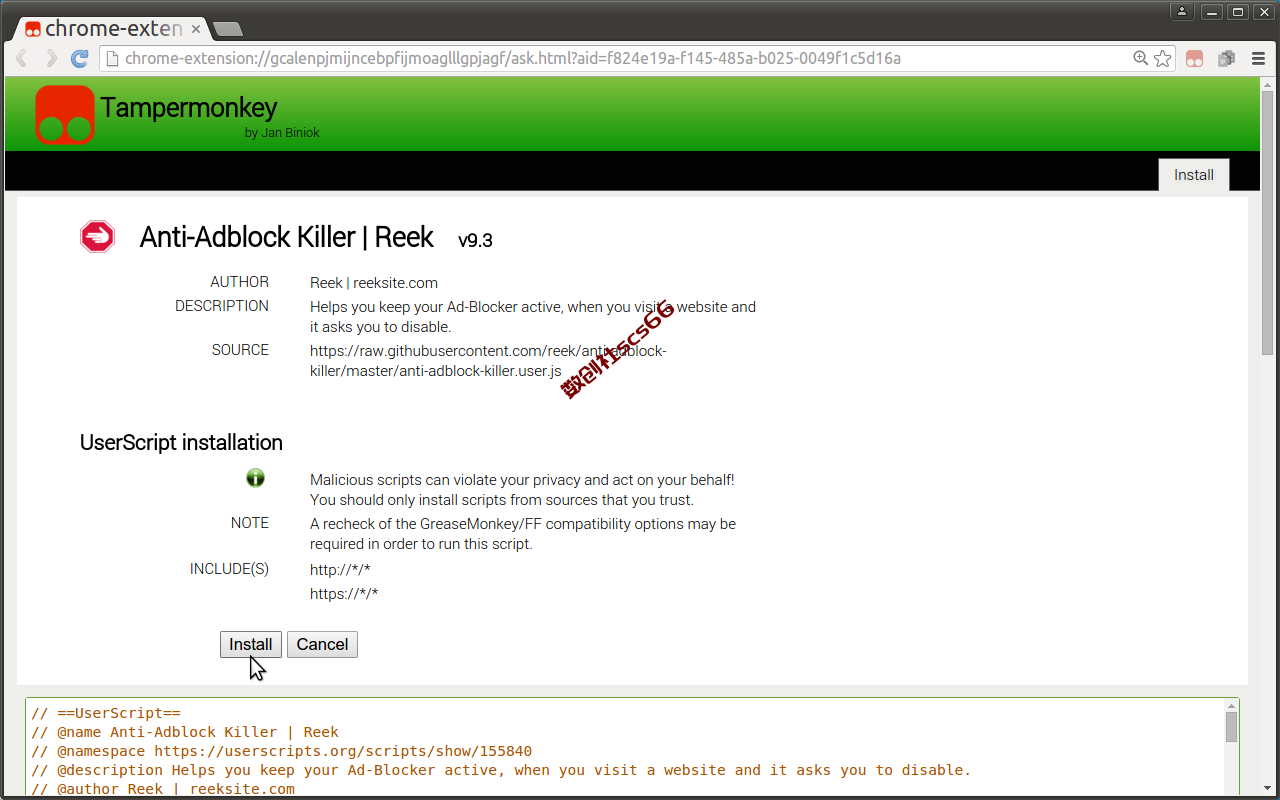Click the scroll-up arrow of code box

(1231, 705)
